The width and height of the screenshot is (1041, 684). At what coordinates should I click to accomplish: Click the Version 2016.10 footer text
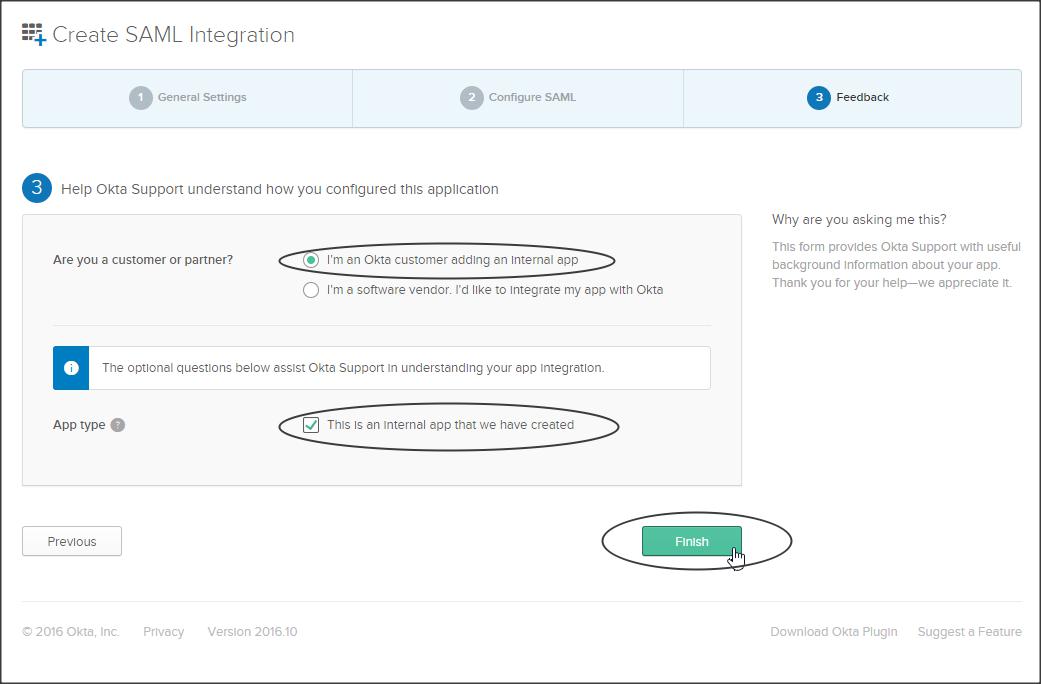pyautogui.click(x=252, y=632)
